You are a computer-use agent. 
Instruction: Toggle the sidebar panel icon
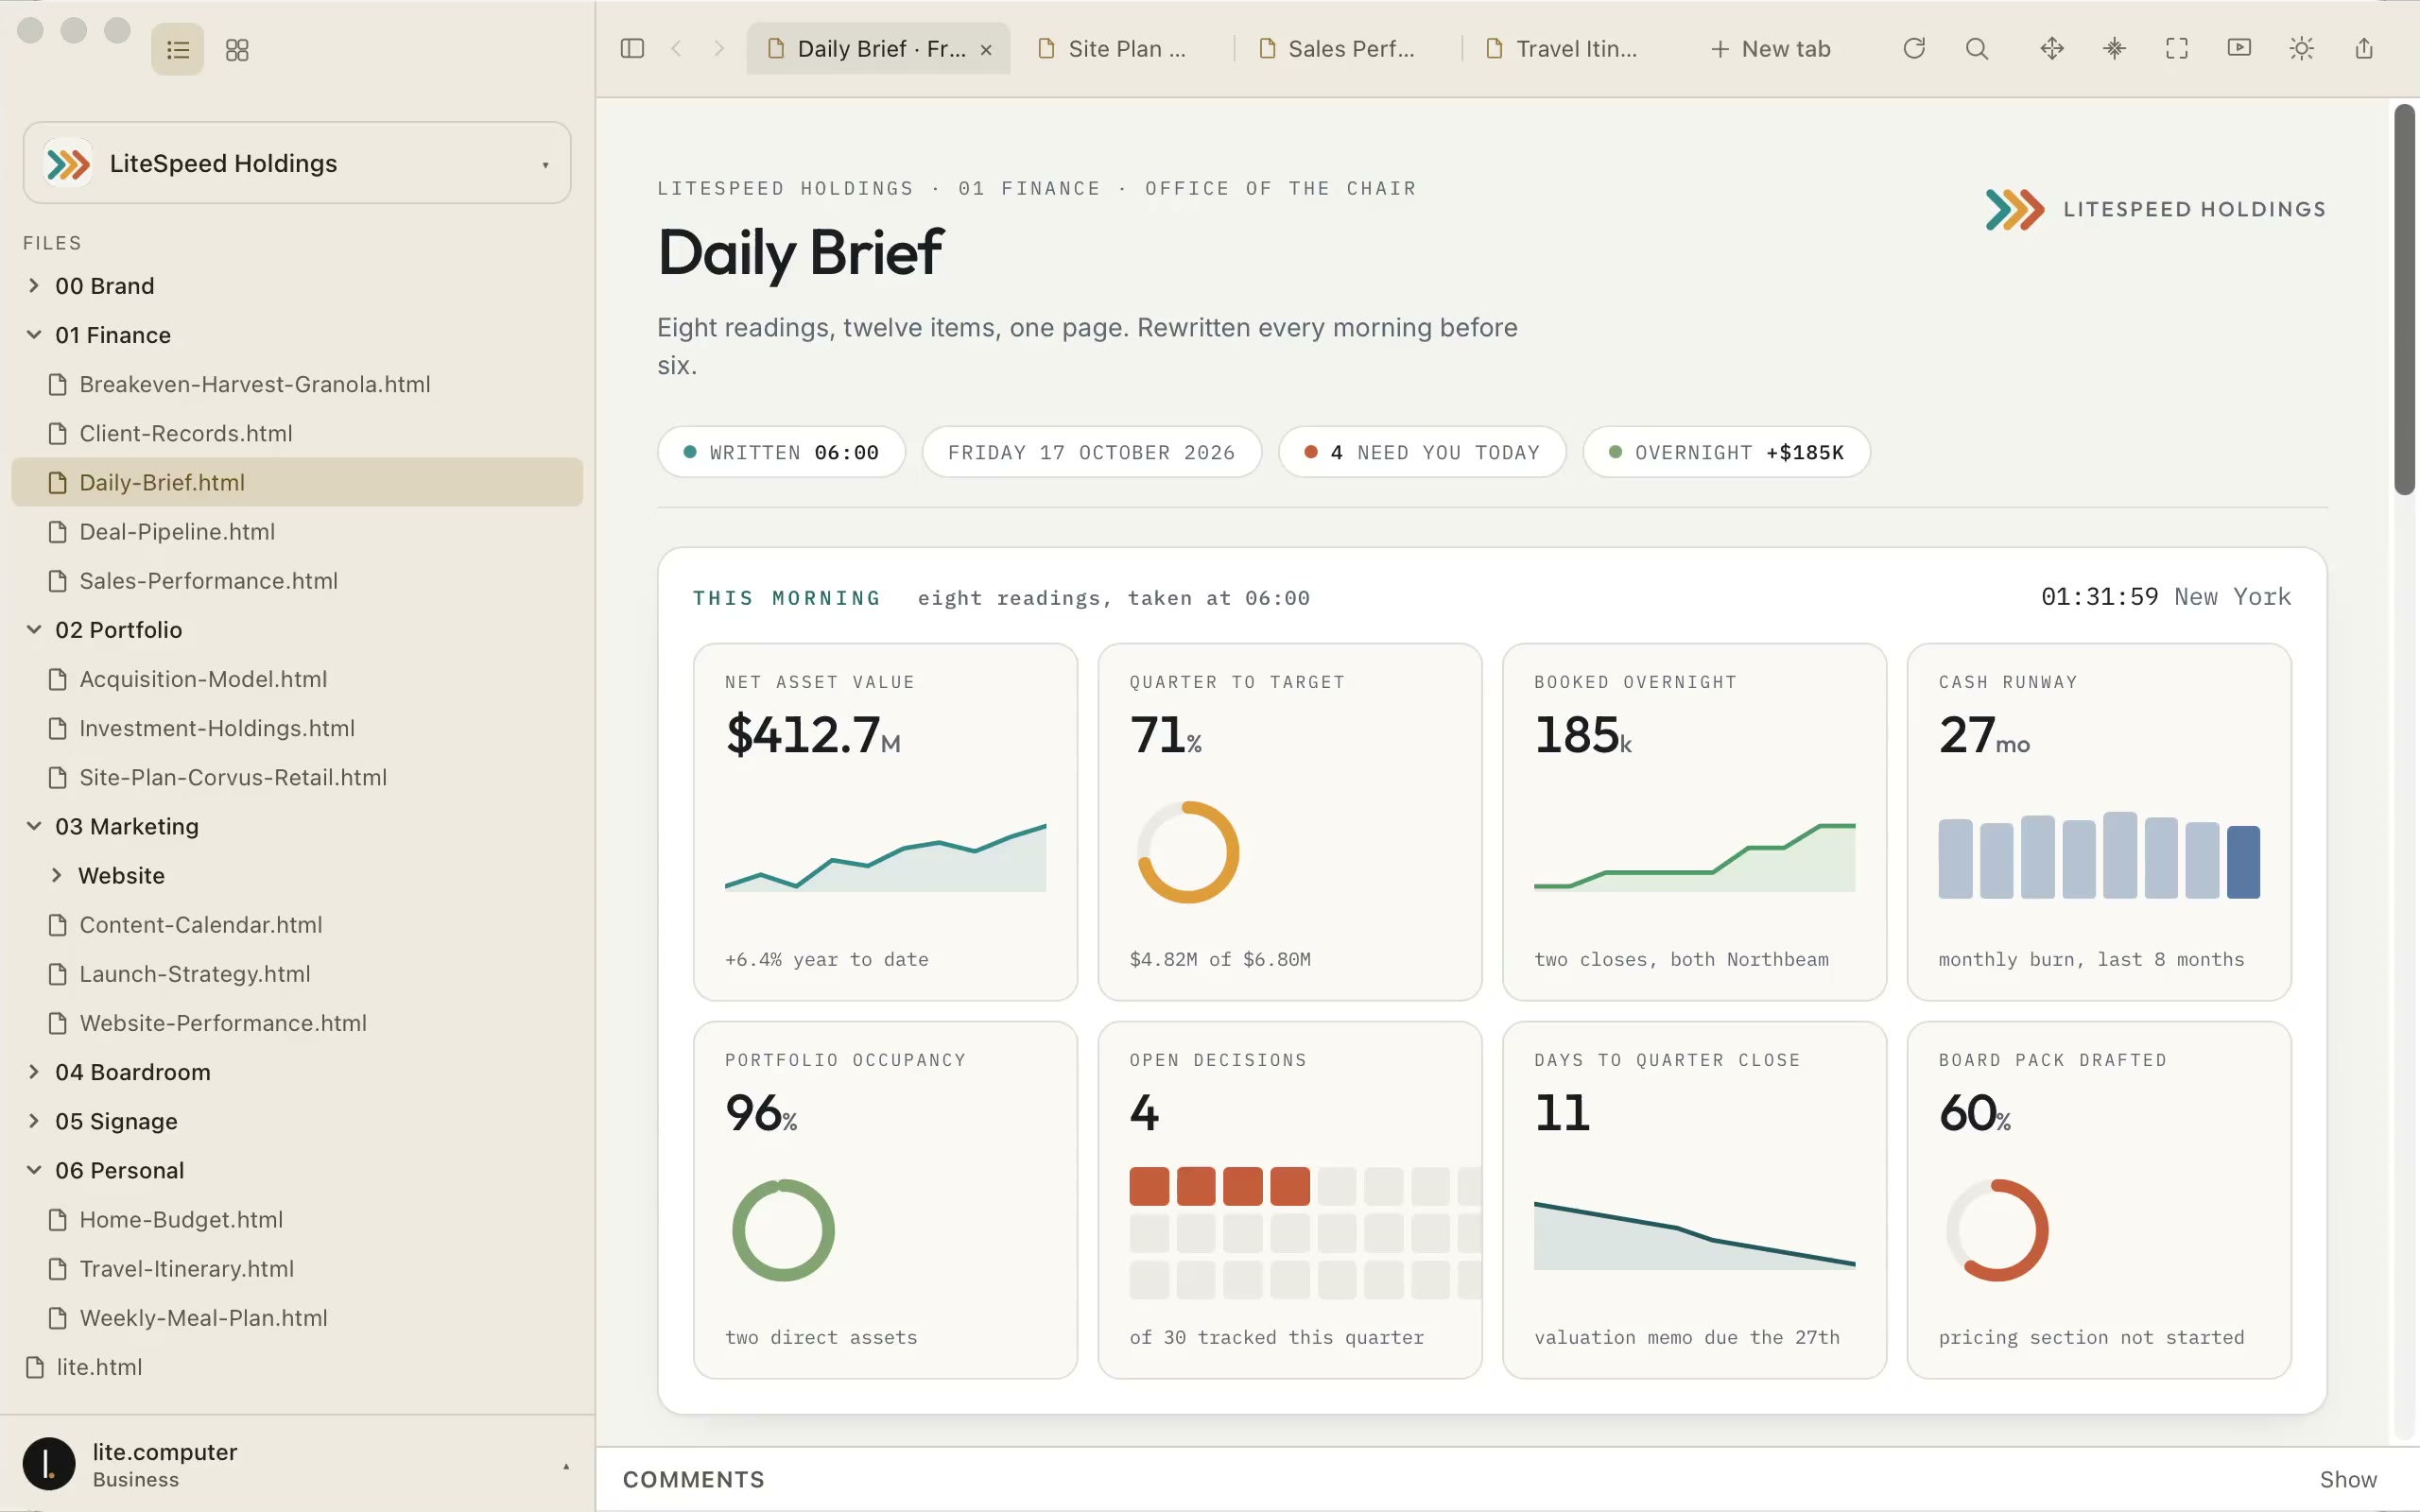pos(632,48)
